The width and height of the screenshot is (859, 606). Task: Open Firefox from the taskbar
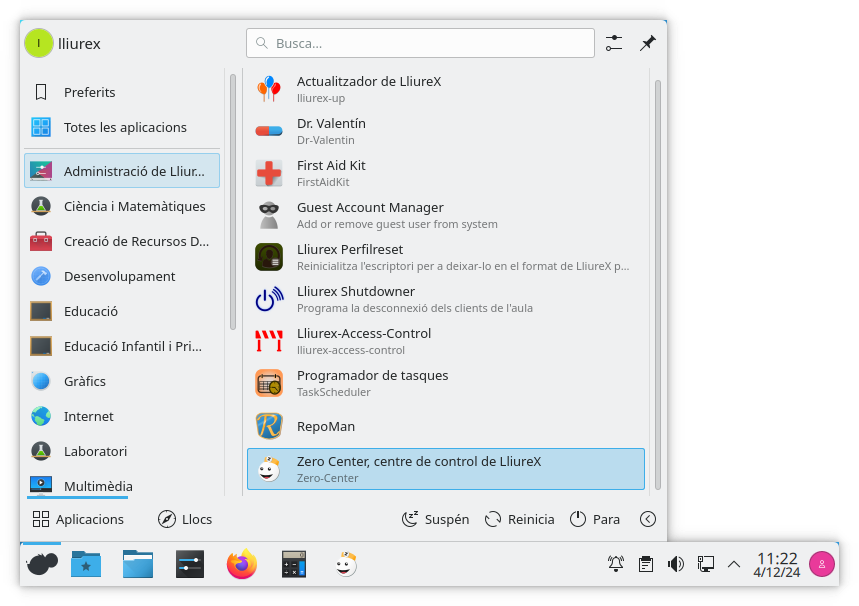click(x=241, y=565)
